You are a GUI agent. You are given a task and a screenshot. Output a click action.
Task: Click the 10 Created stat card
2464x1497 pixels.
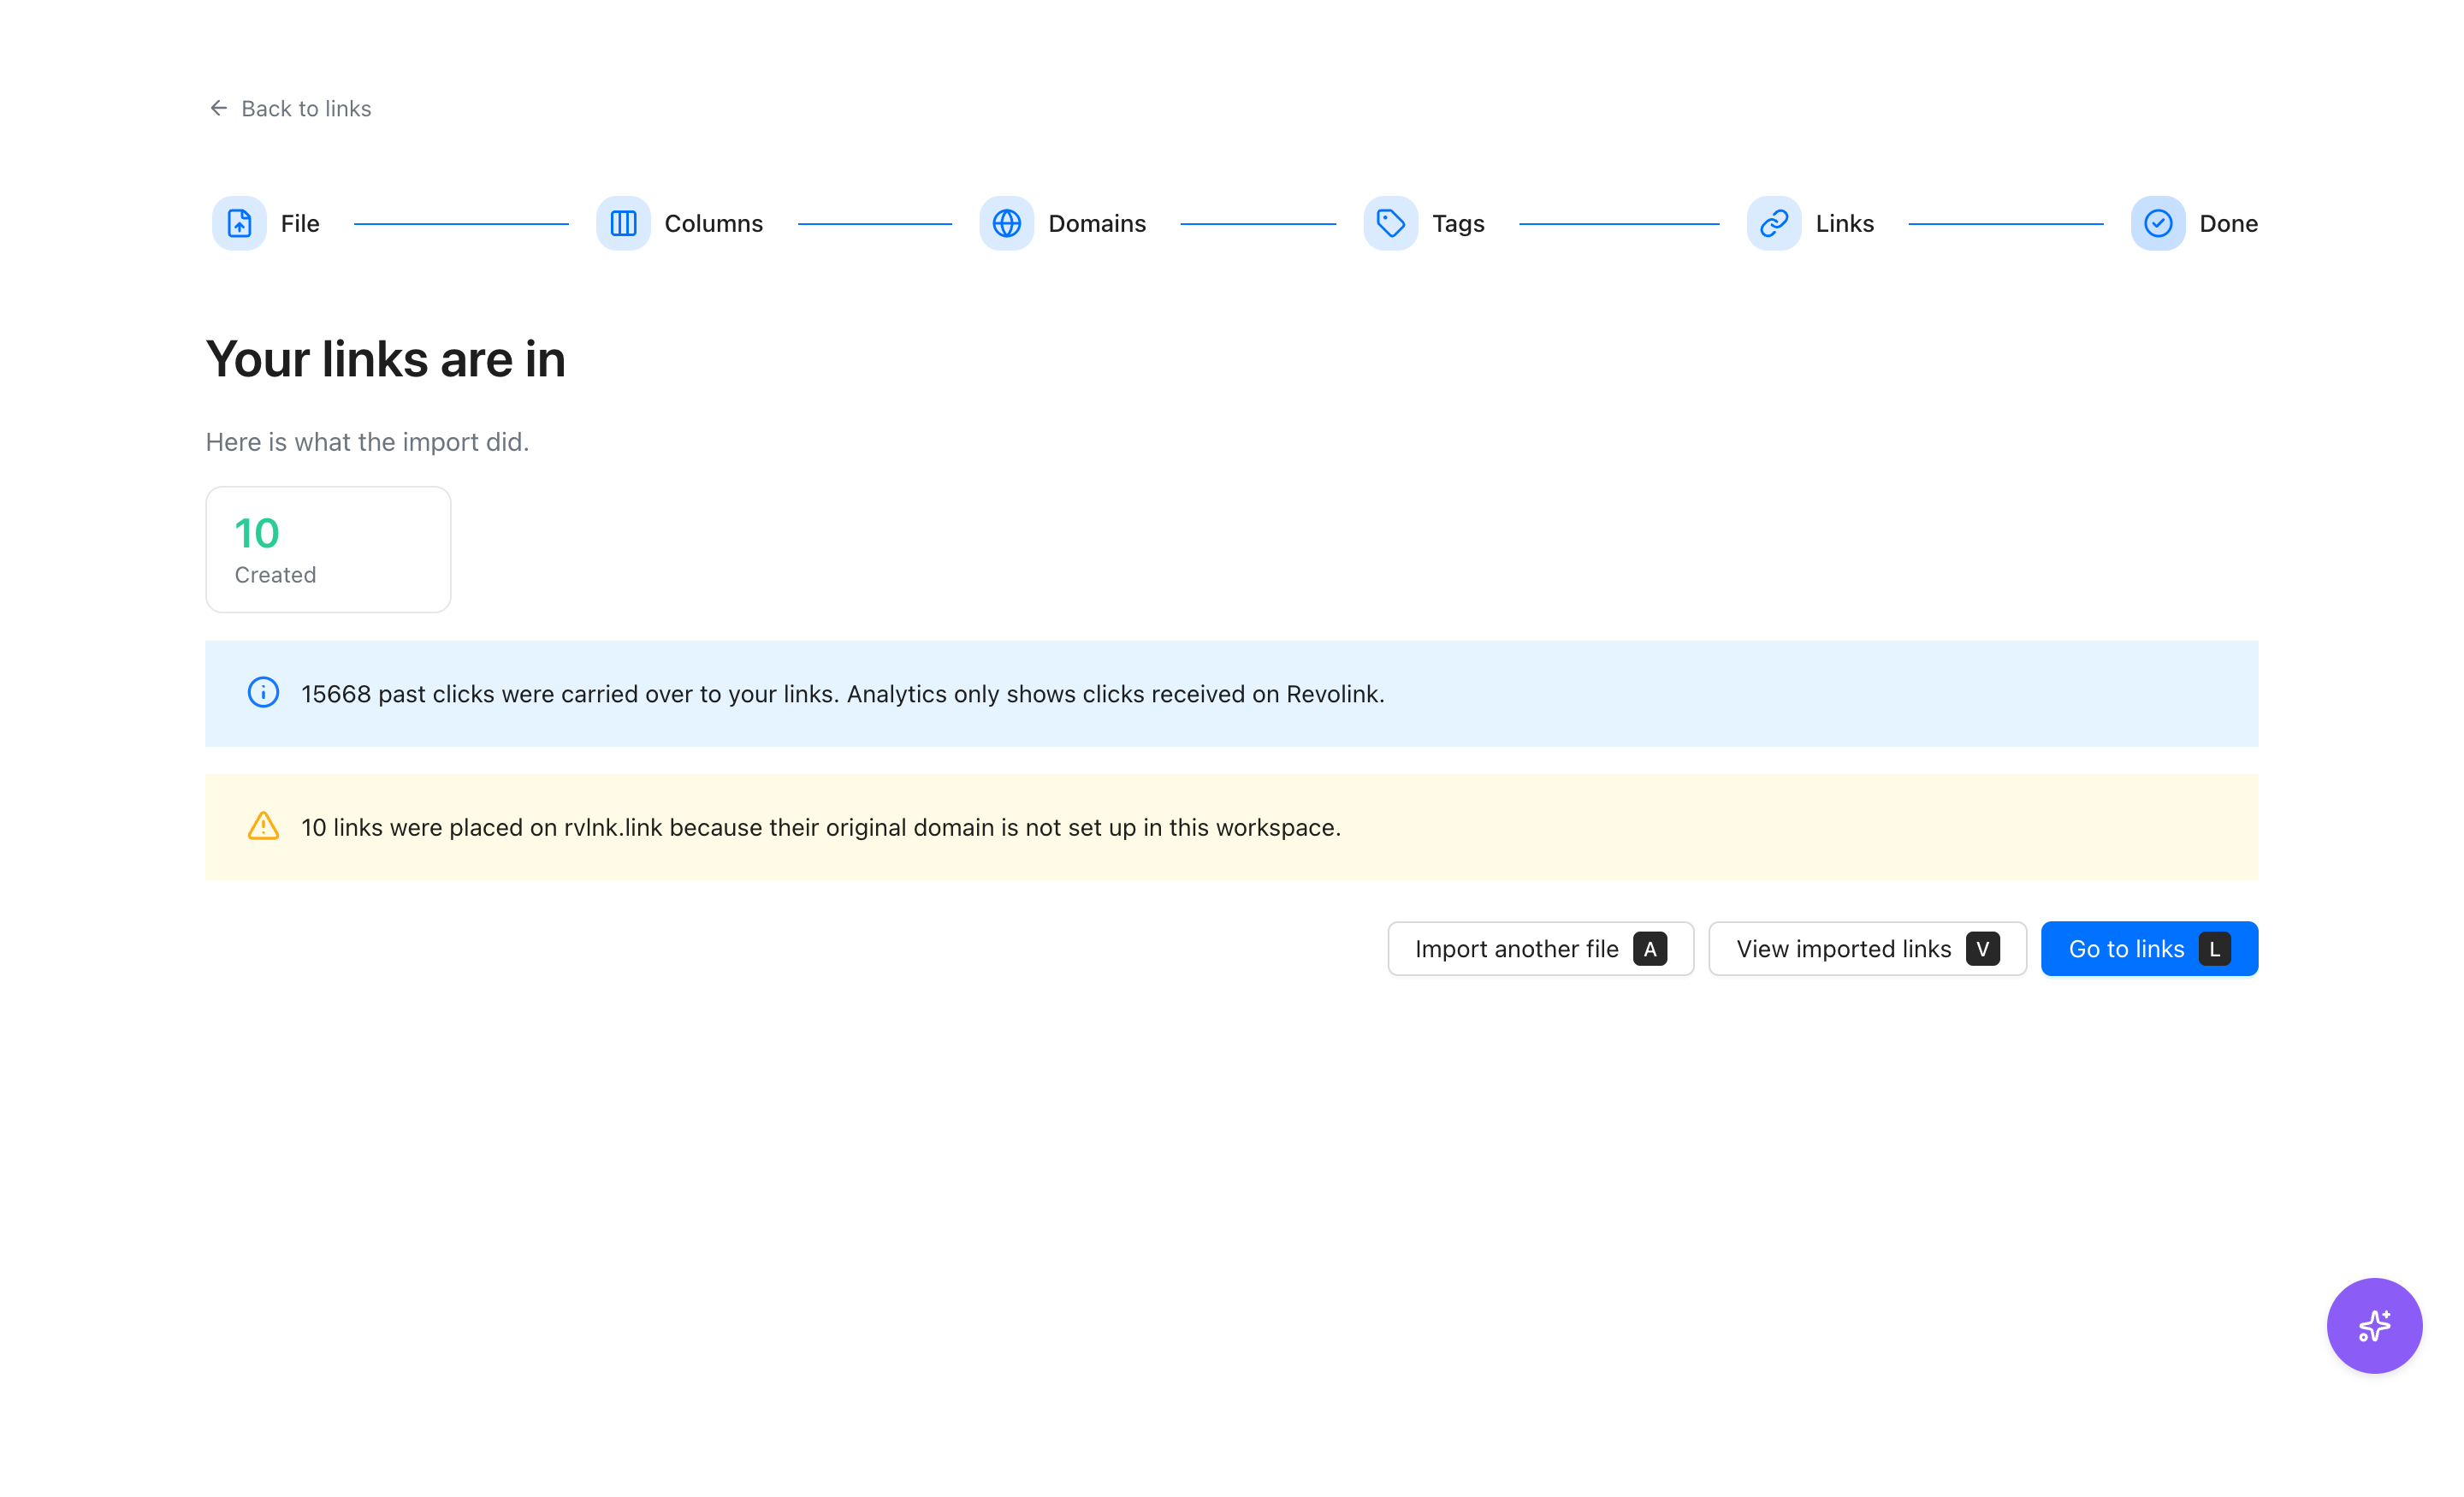click(328, 549)
